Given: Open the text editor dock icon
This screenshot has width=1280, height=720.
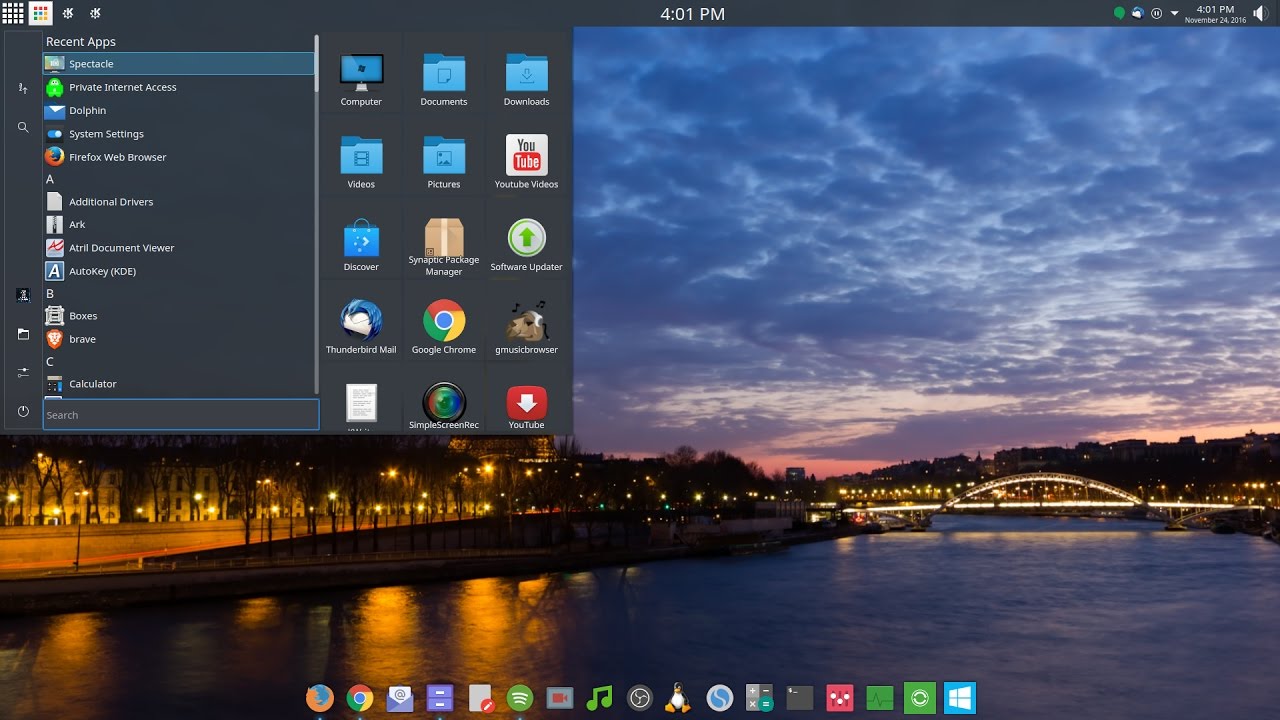Looking at the screenshot, I should [481, 697].
